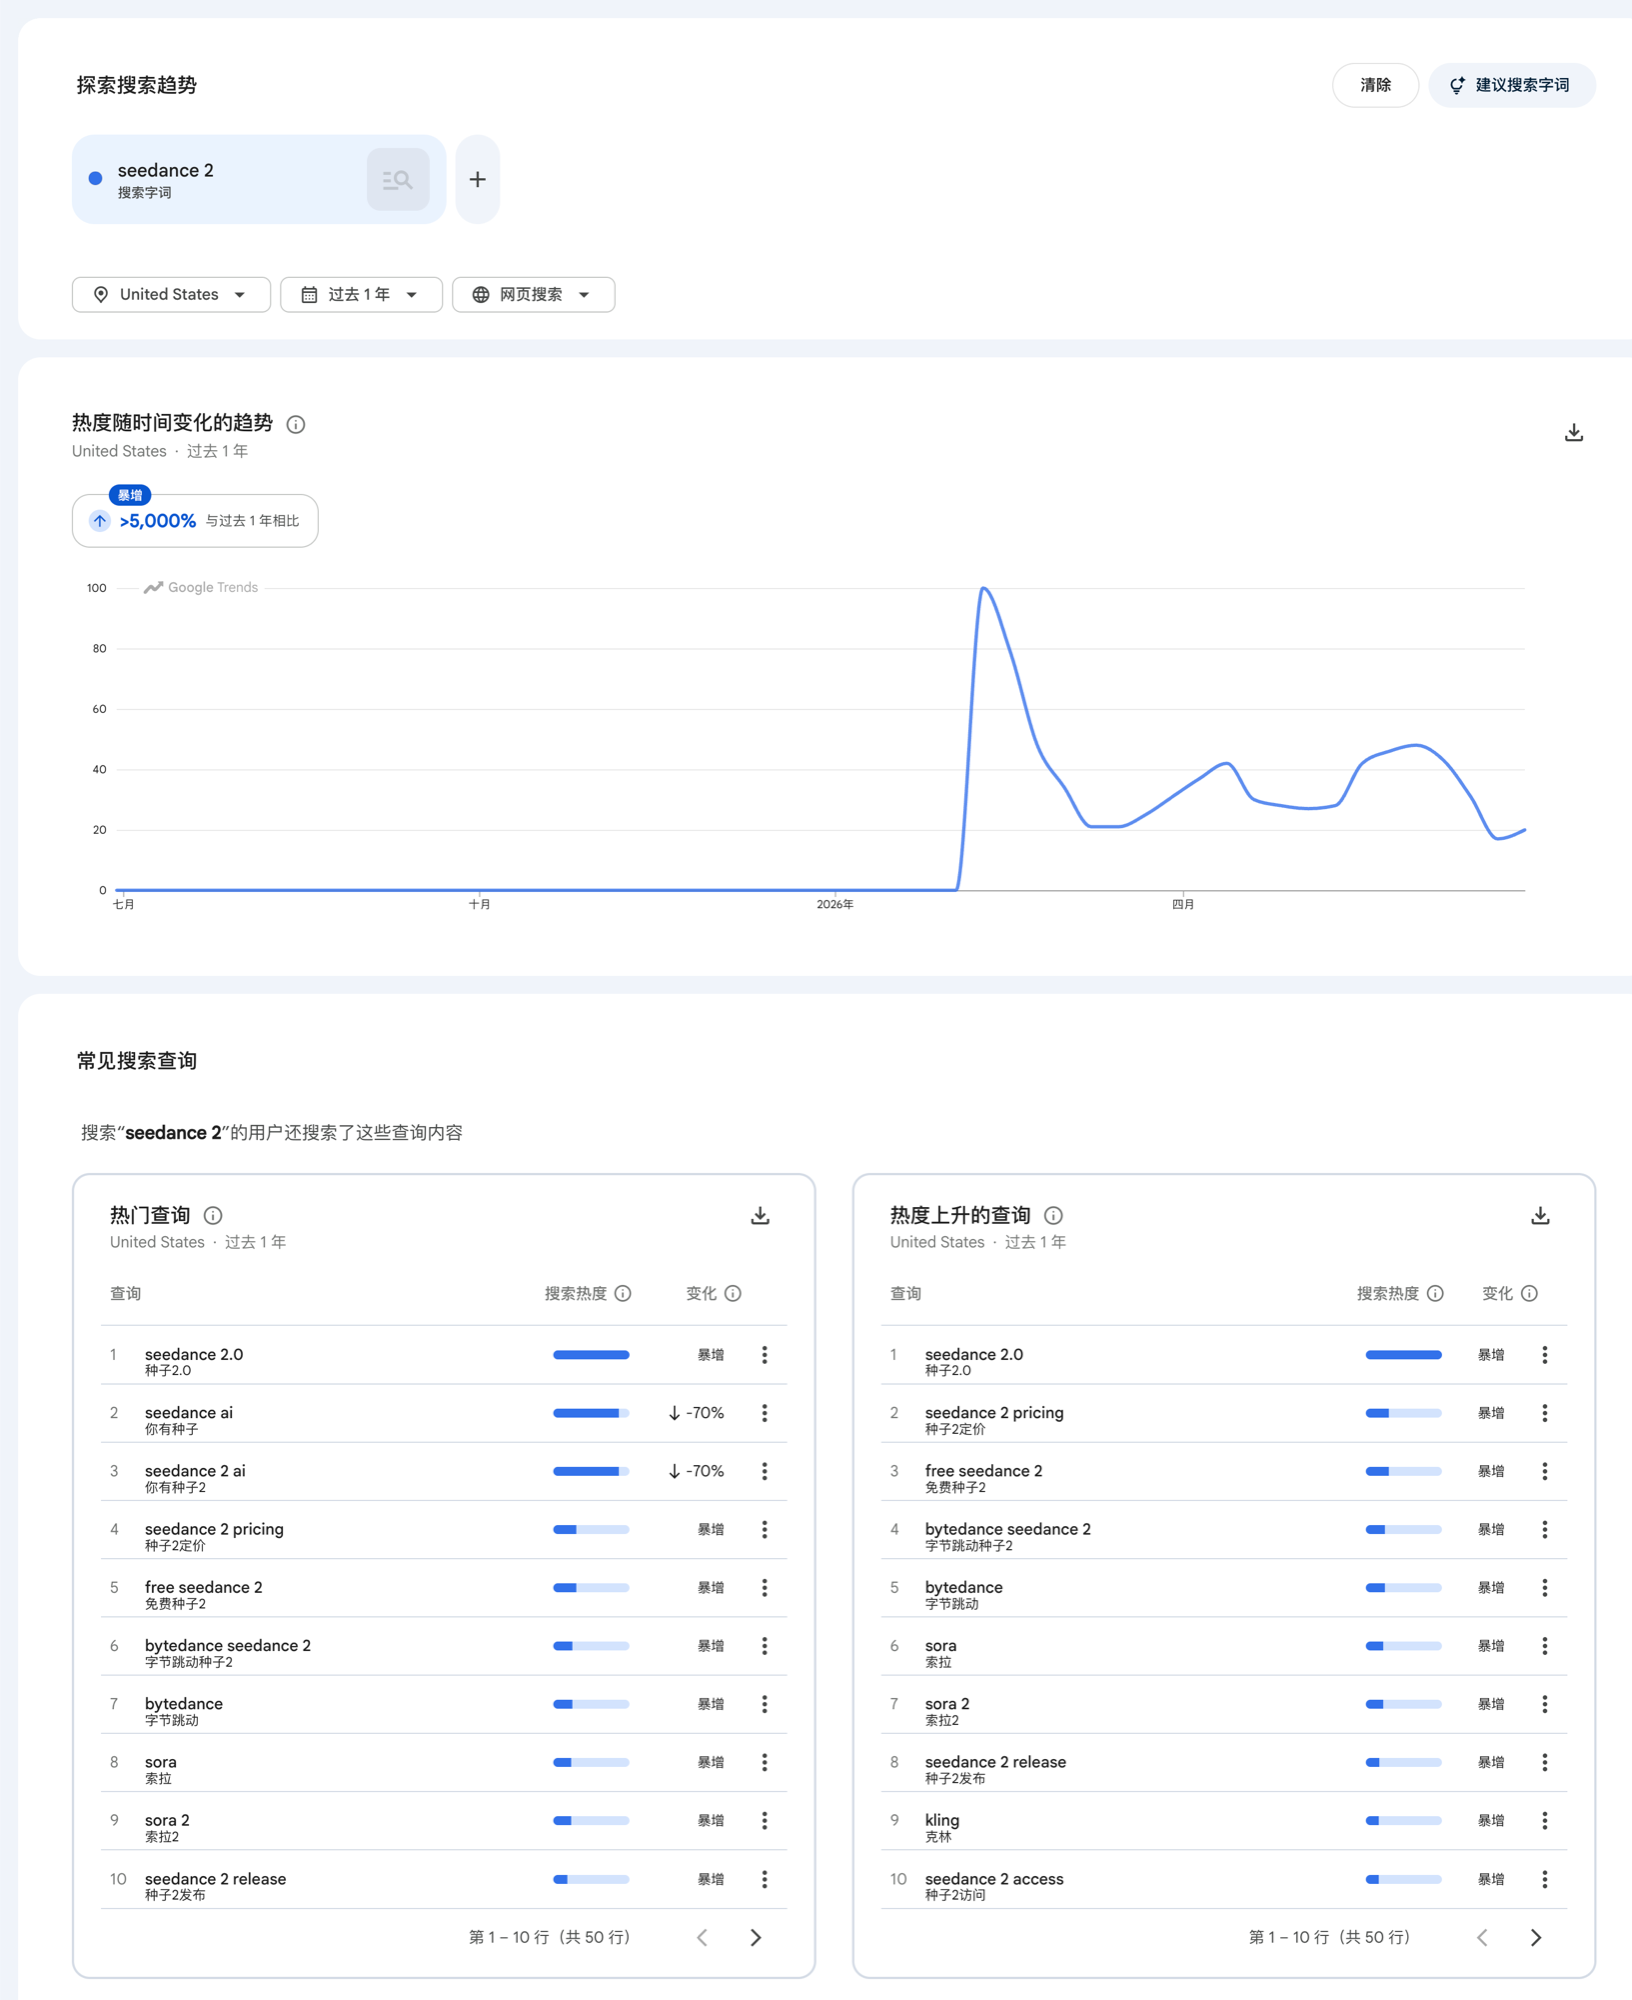1632x2000 pixels.
Task: Show 搜索热度 info icon in 热度上升的查询 table
Action: point(1435,1293)
